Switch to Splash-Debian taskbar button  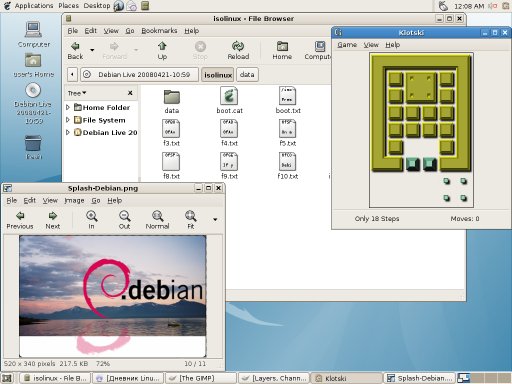coord(420,378)
